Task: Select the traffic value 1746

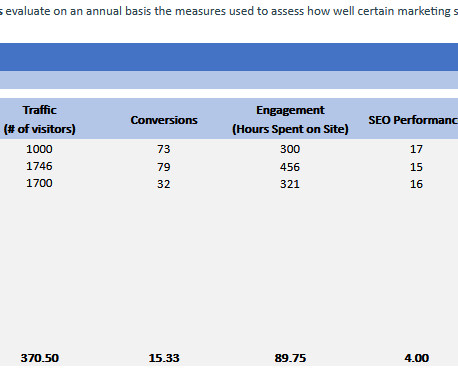Action: 39,166
